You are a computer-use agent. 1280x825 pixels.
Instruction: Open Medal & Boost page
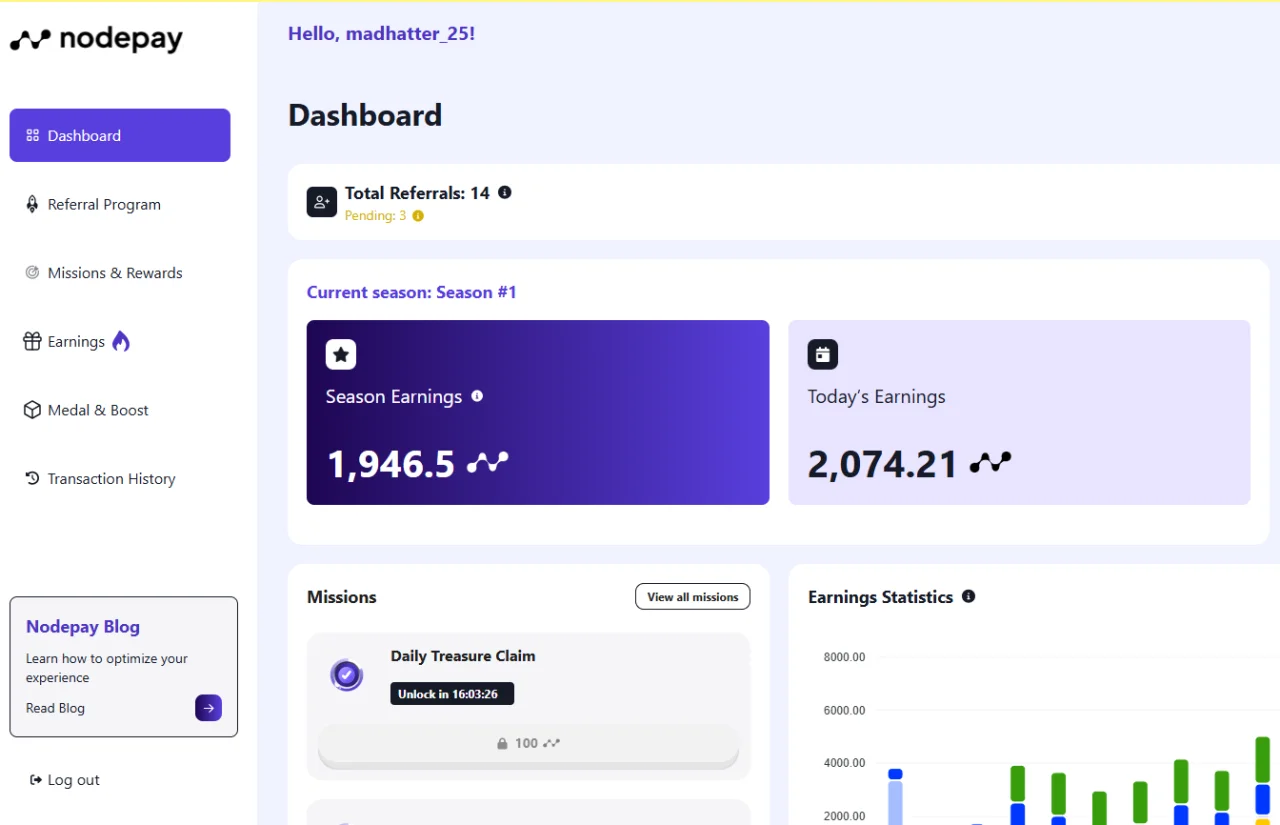tap(98, 410)
